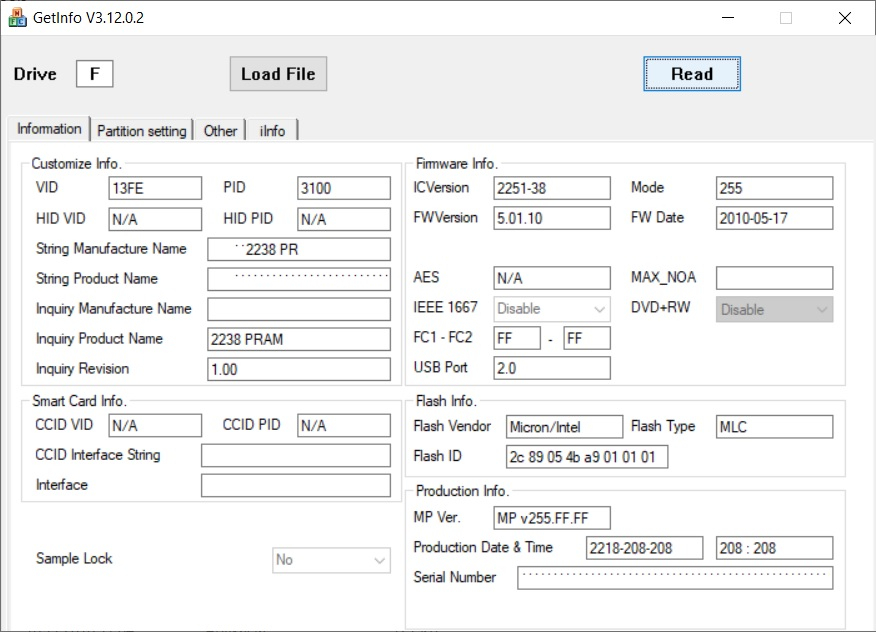
Task: Open the IEEE 1667 dropdown
Action: [551, 309]
